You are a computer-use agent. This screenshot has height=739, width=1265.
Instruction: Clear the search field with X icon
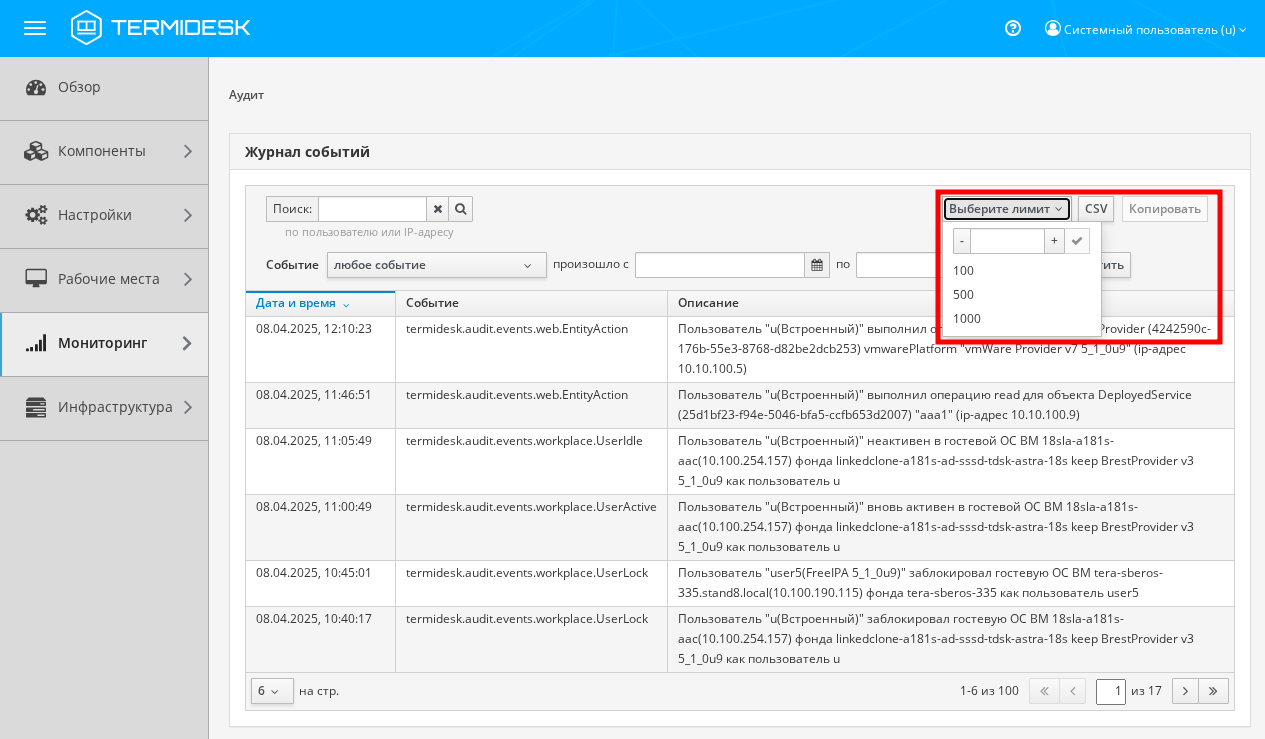[437, 209]
